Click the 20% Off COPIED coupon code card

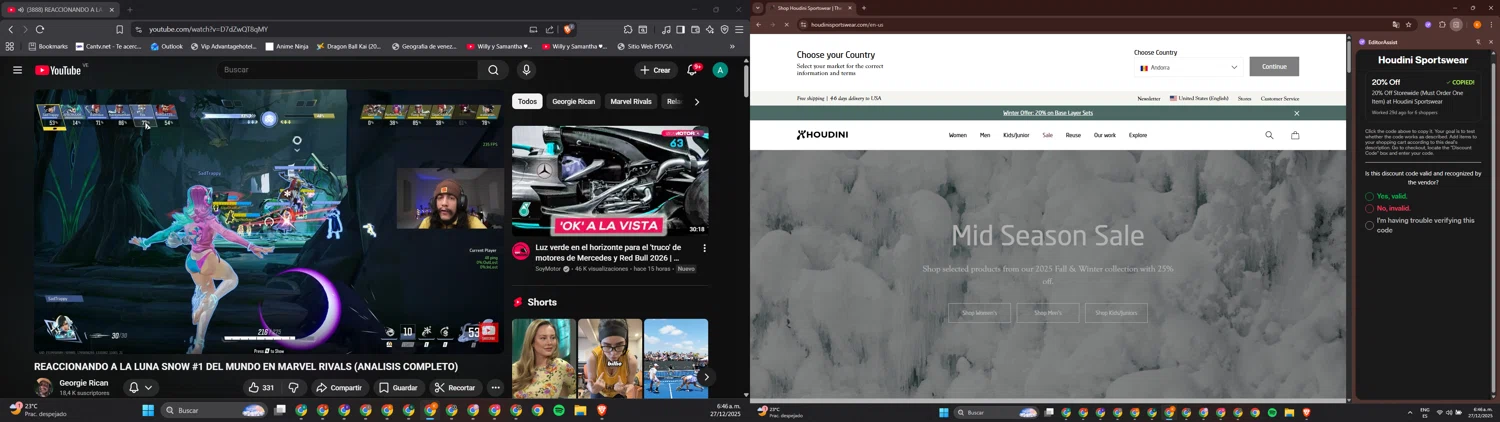point(1423,97)
